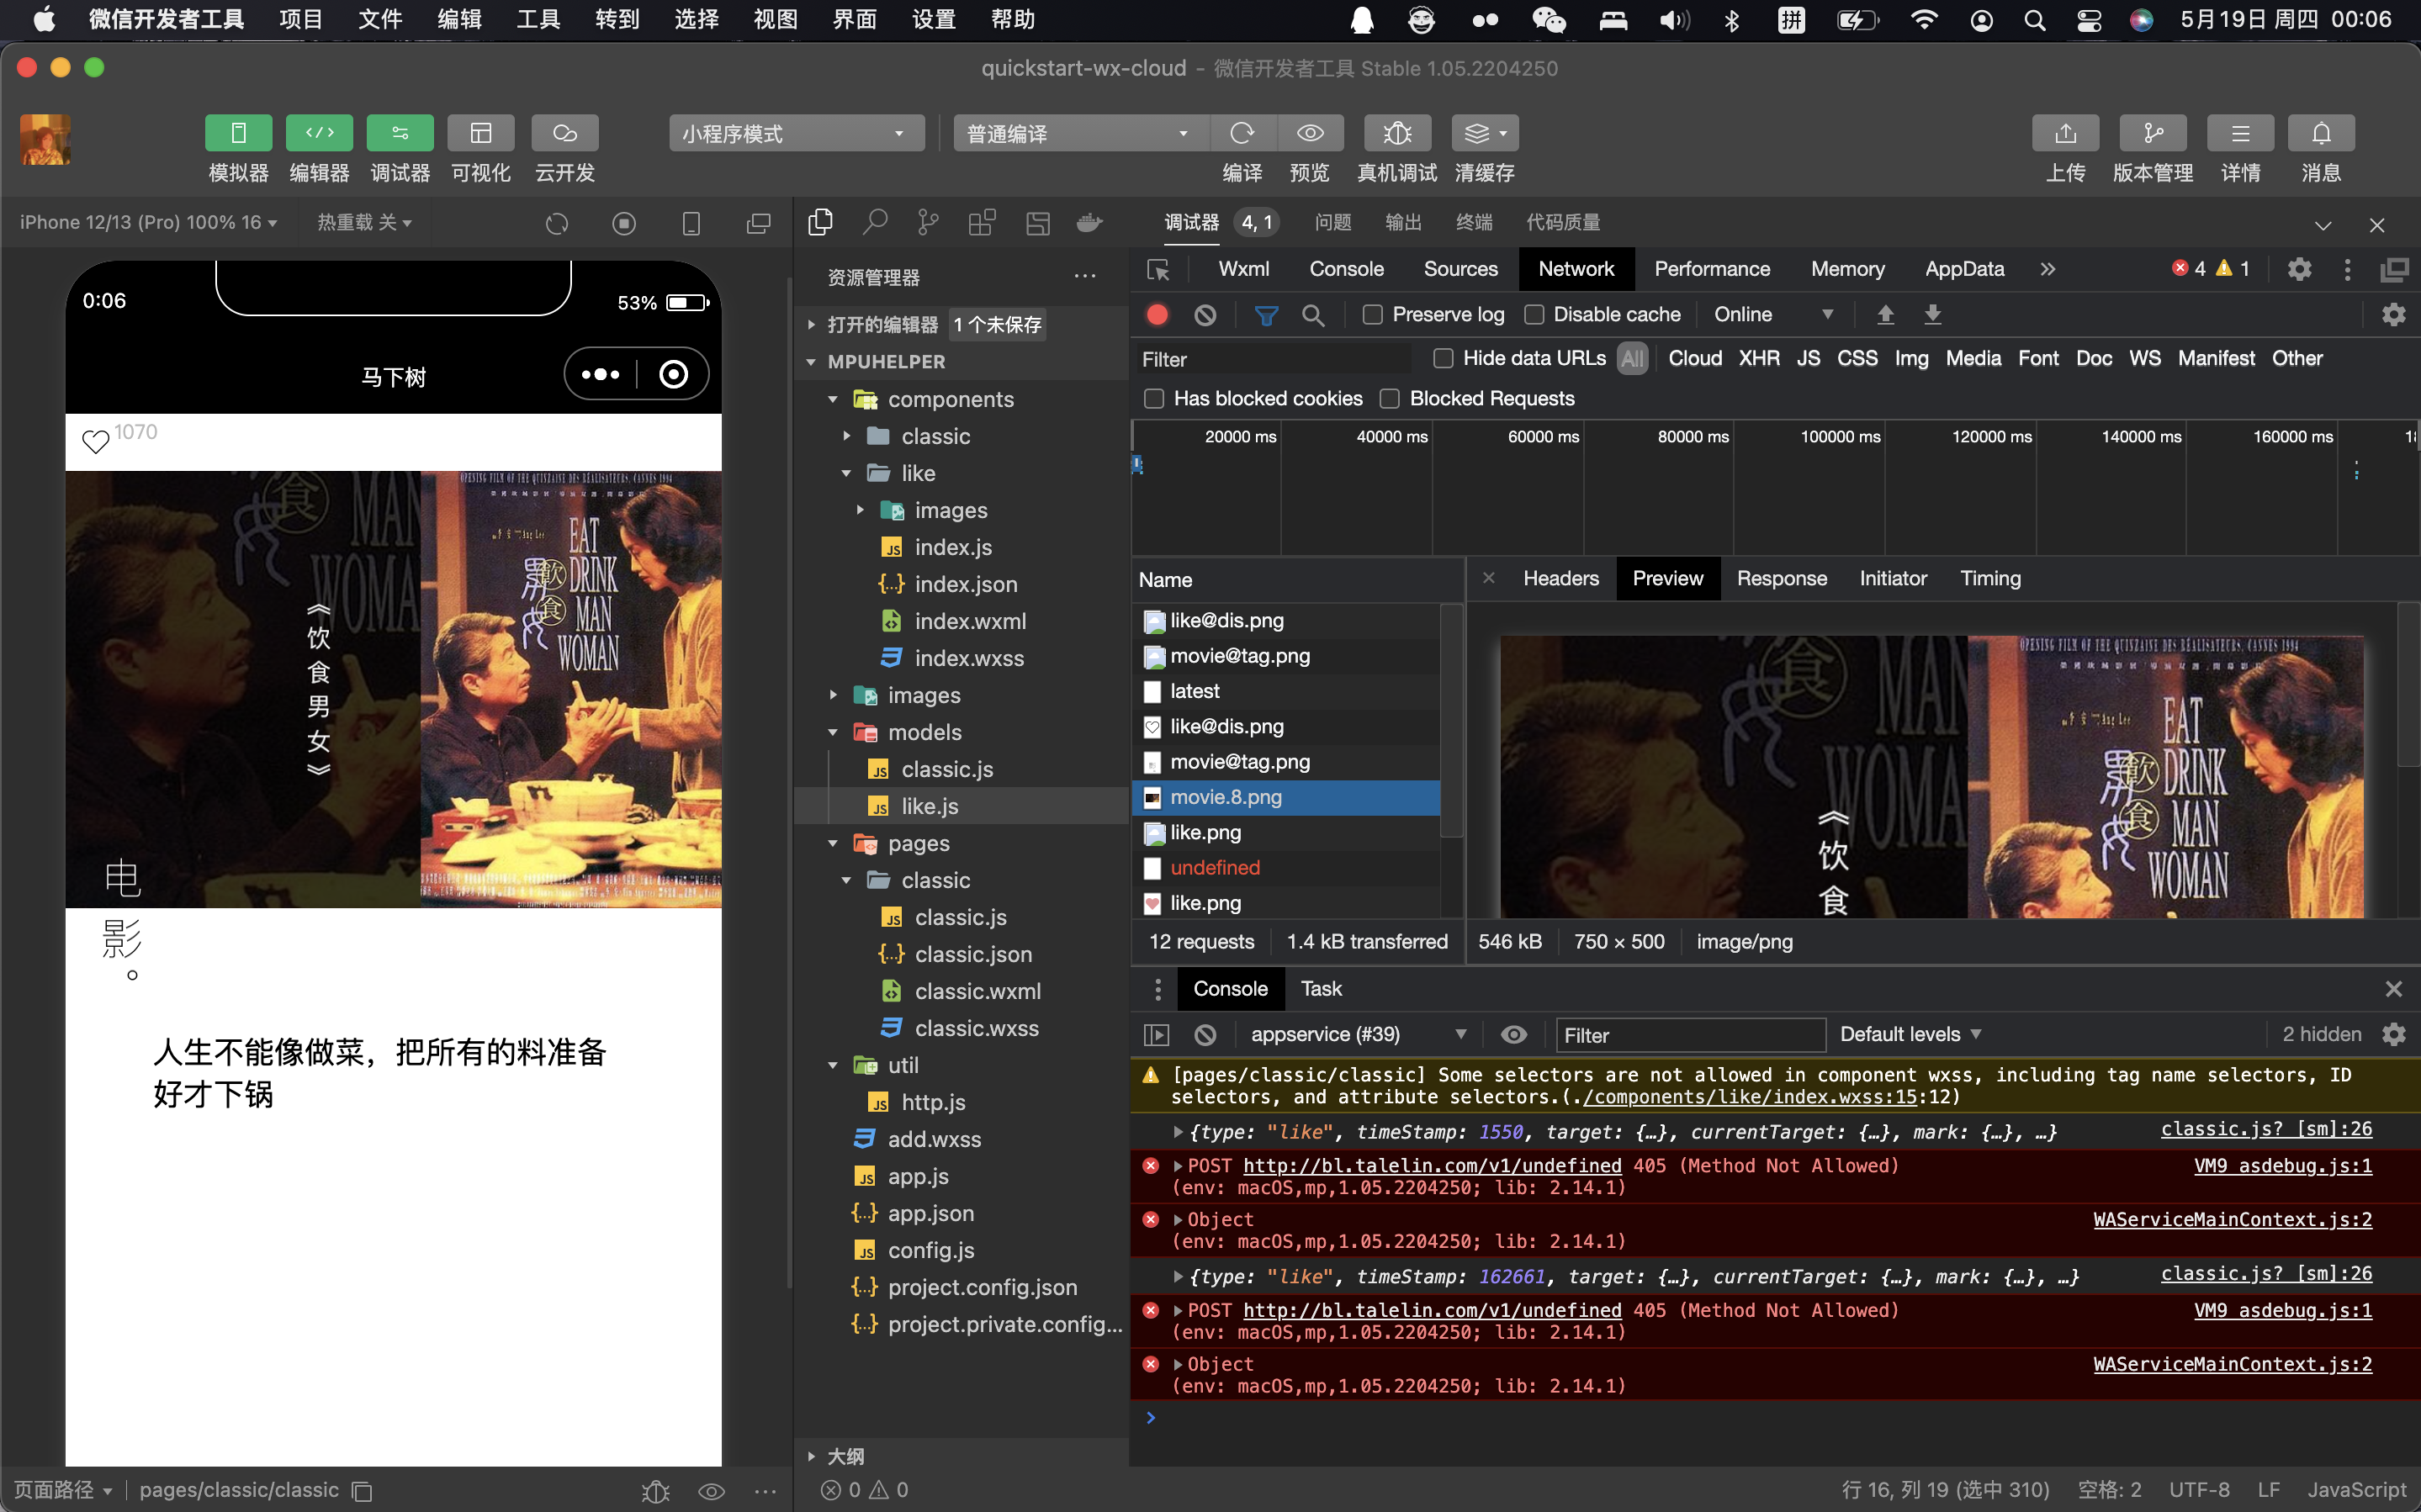2421x1512 pixels.
Task: Toggle the All filter type button
Action: tap(1632, 358)
